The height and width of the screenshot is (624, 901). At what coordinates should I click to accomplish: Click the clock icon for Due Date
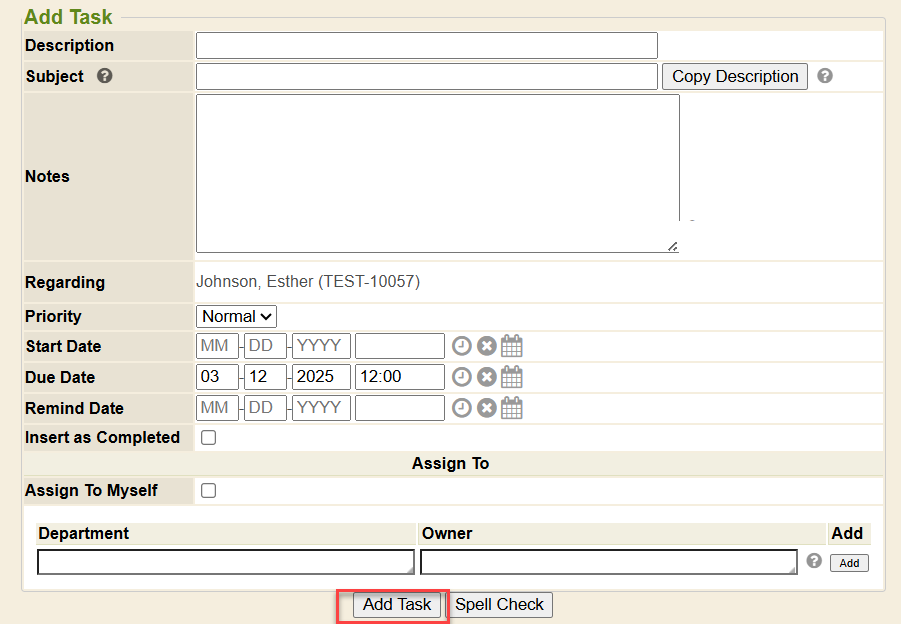[x=461, y=377]
